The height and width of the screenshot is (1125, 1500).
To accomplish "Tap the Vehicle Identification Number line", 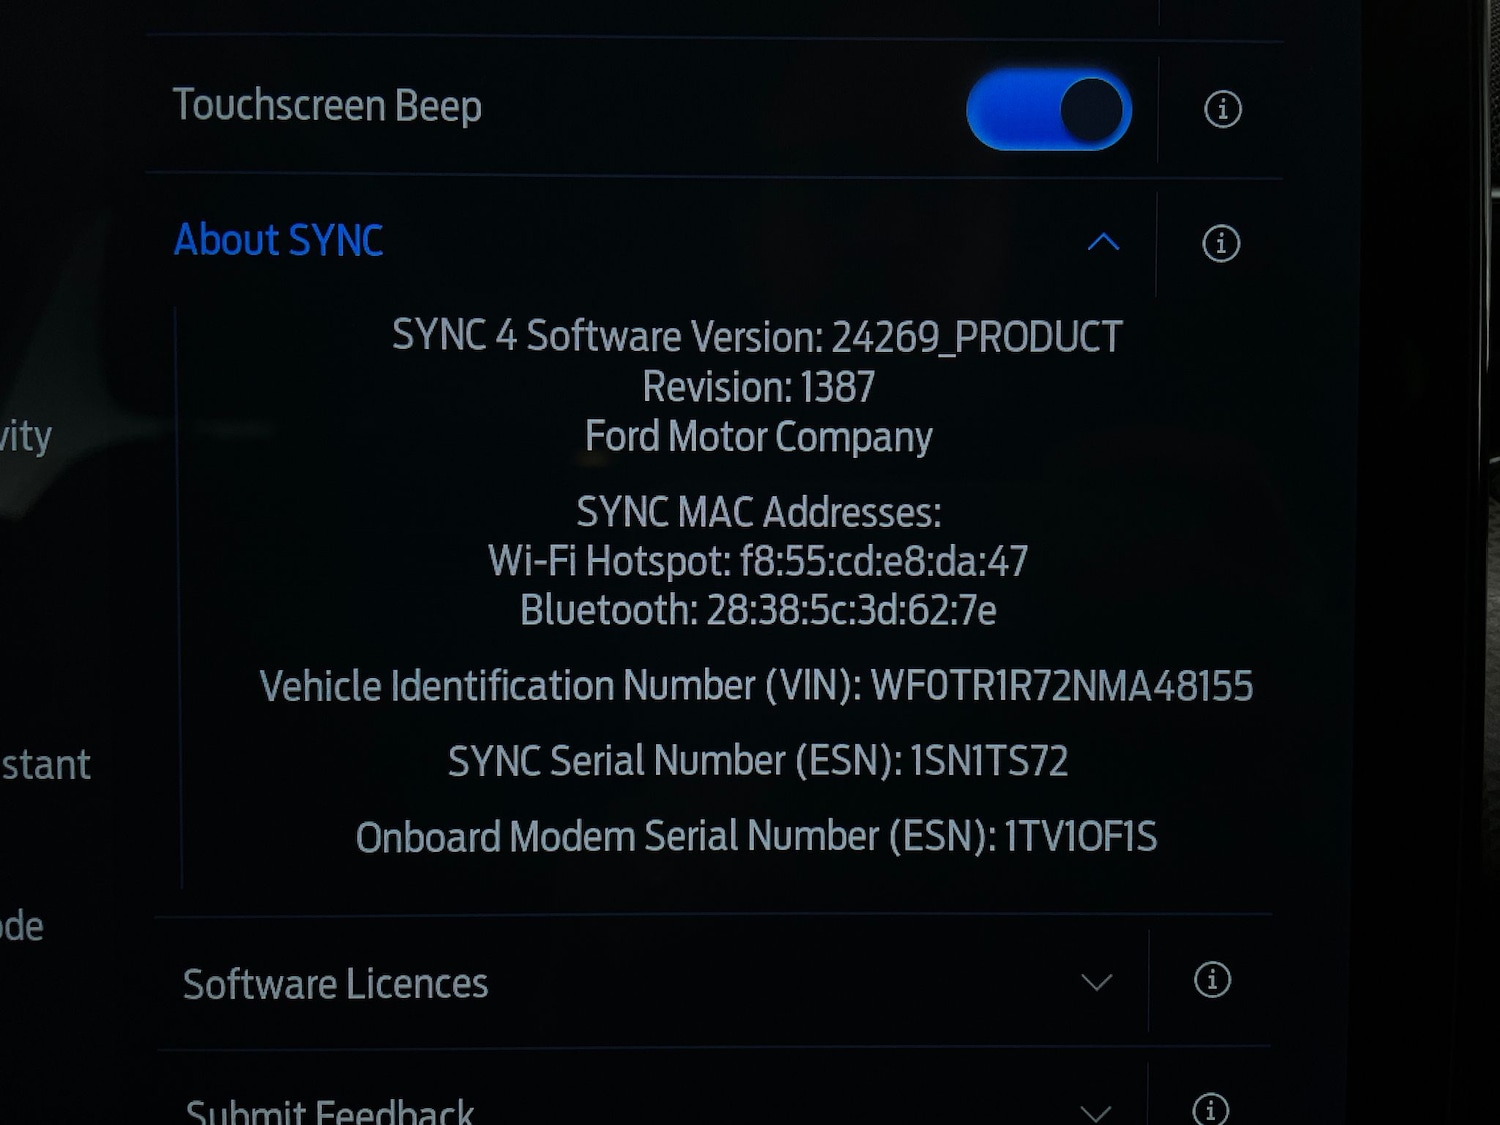I will pos(756,687).
